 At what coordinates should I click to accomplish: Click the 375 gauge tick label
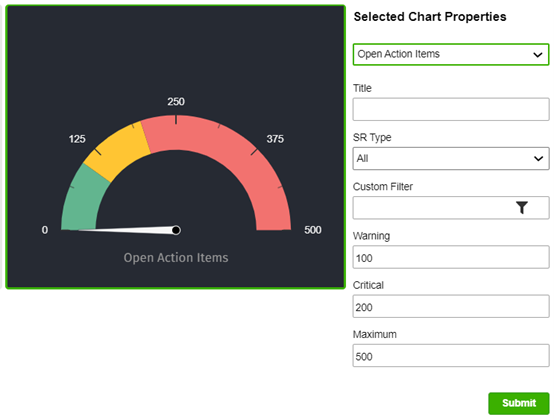pos(275,139)
